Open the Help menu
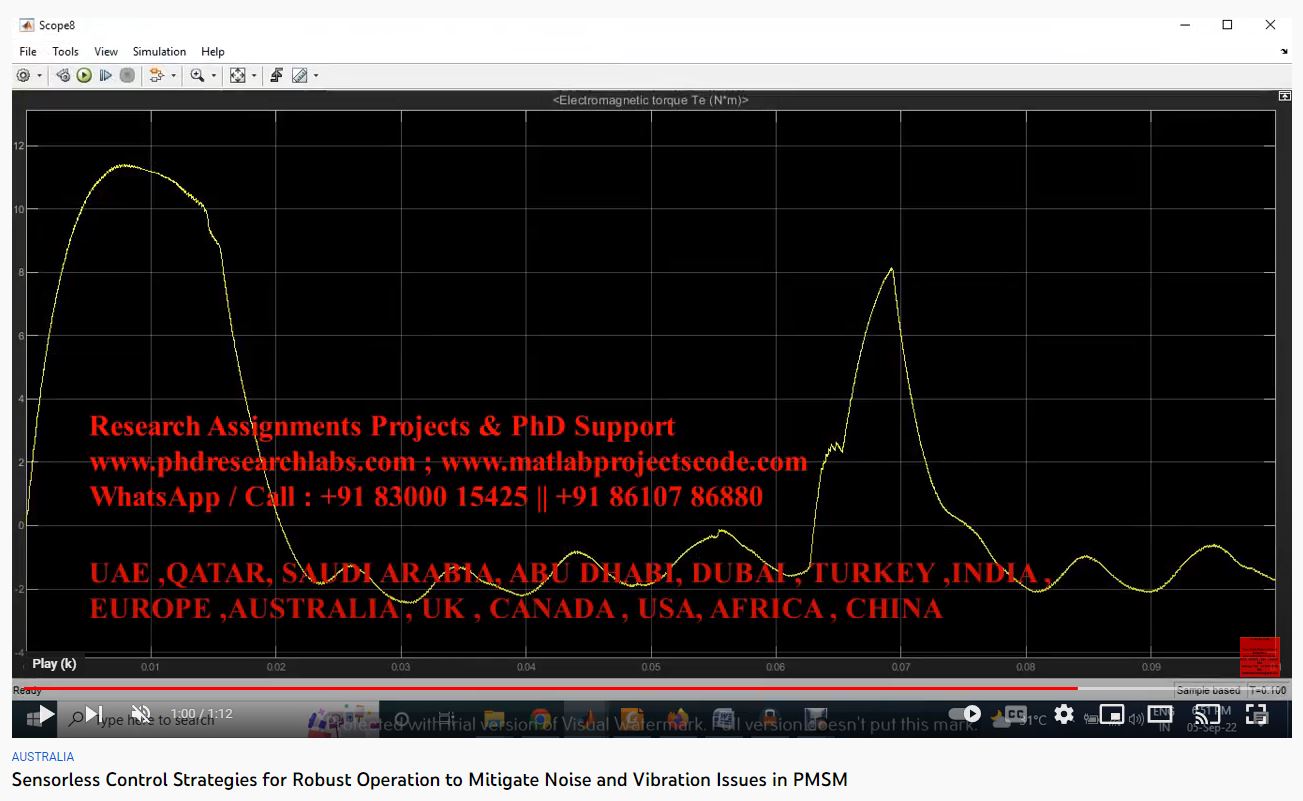Viewport: 1303px width, 801px height. [213, 51]
